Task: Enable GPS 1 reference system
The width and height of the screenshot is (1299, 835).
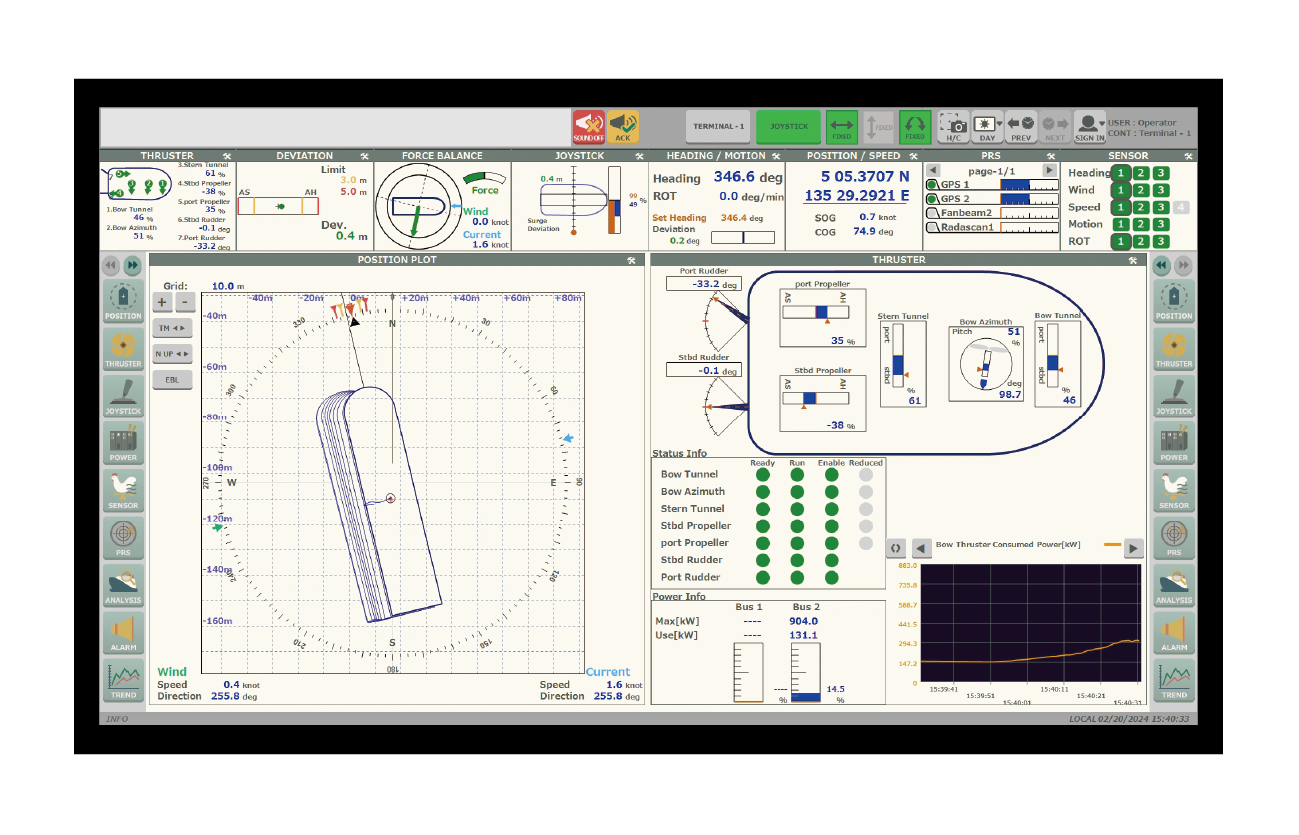Action: [x=932, y=185]
